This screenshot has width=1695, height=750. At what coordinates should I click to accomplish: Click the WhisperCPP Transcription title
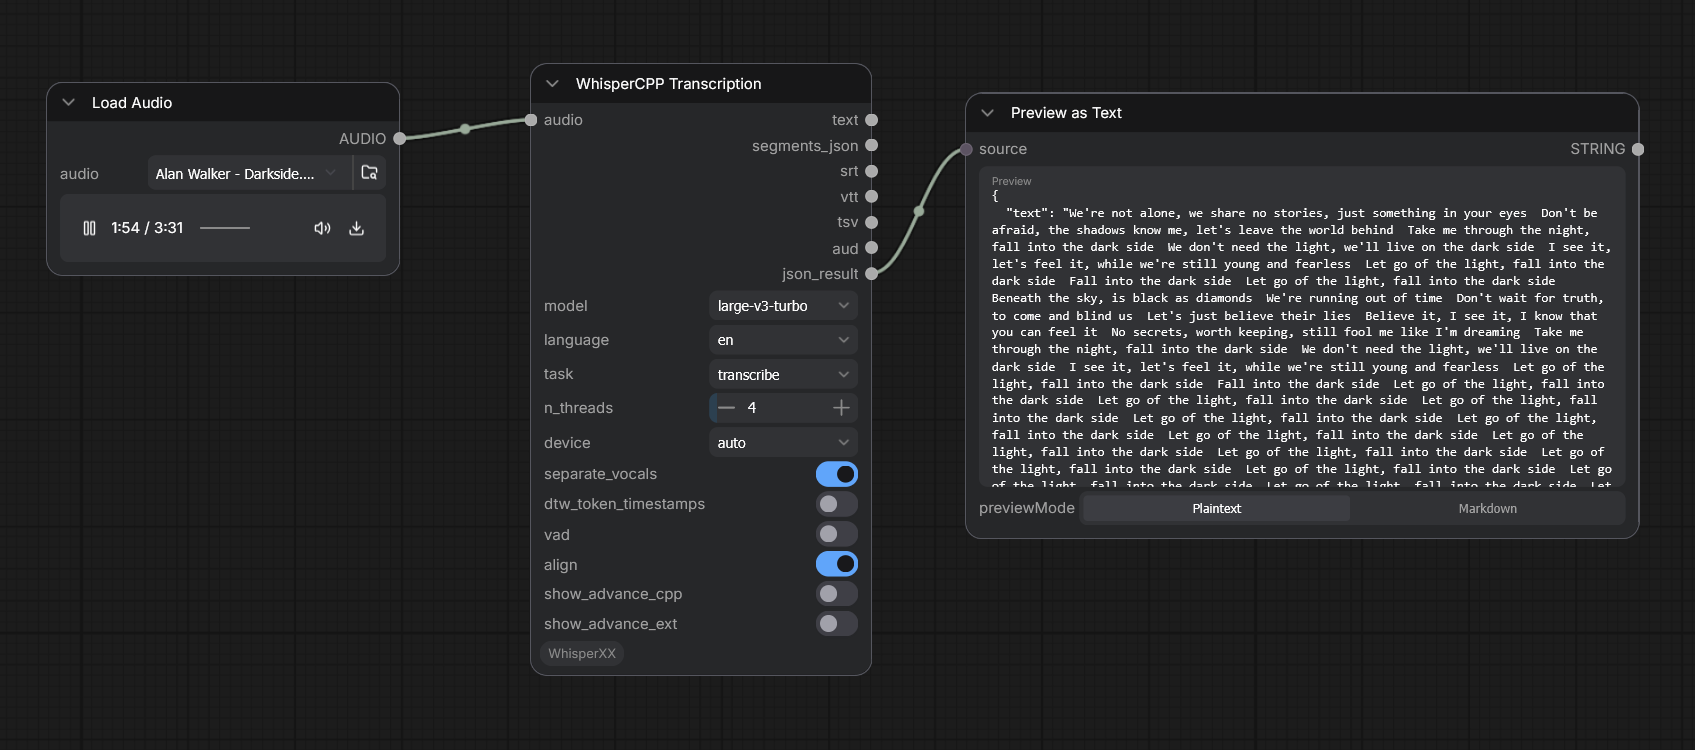pos(668,84)
